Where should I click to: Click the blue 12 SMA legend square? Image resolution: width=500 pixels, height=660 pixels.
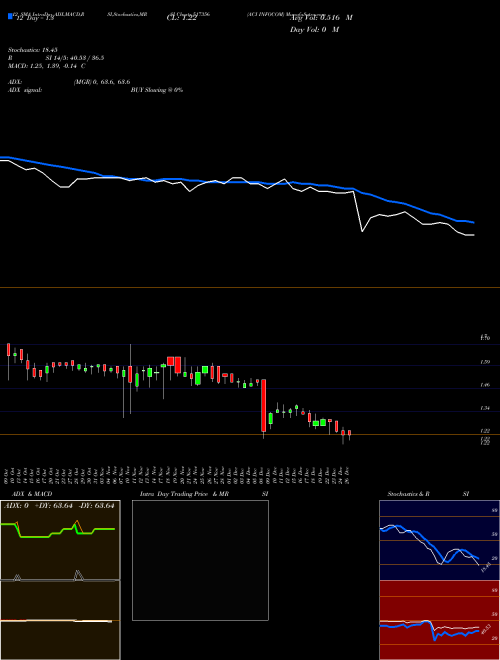tap(10, 17)
